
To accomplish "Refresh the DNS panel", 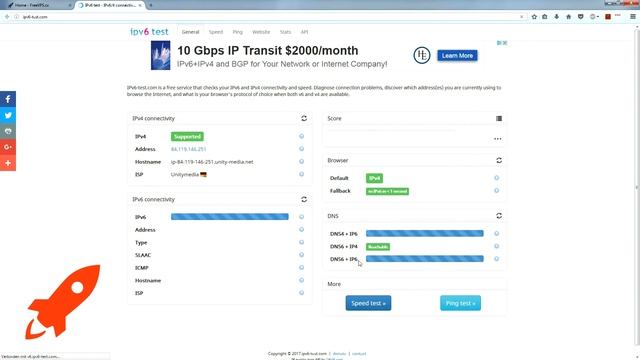I will point(499,216).
